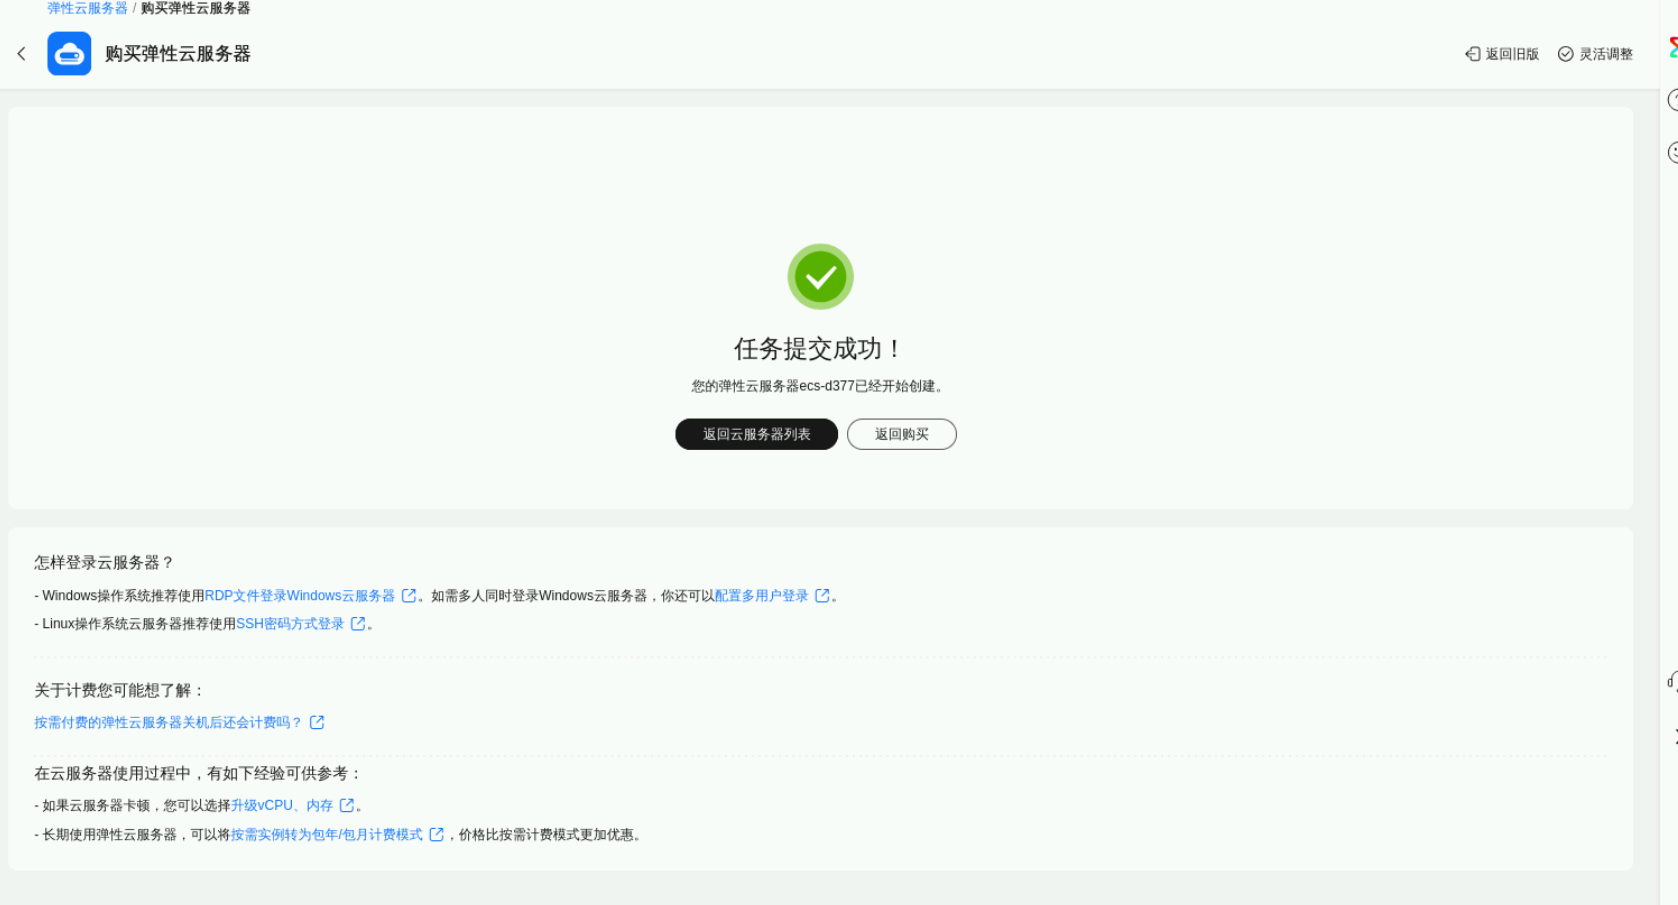Image resolution: width=1678 pixels, height=905 pixels.
Task: Click the 怎样登录云服务器 heading
Action: 104,563
